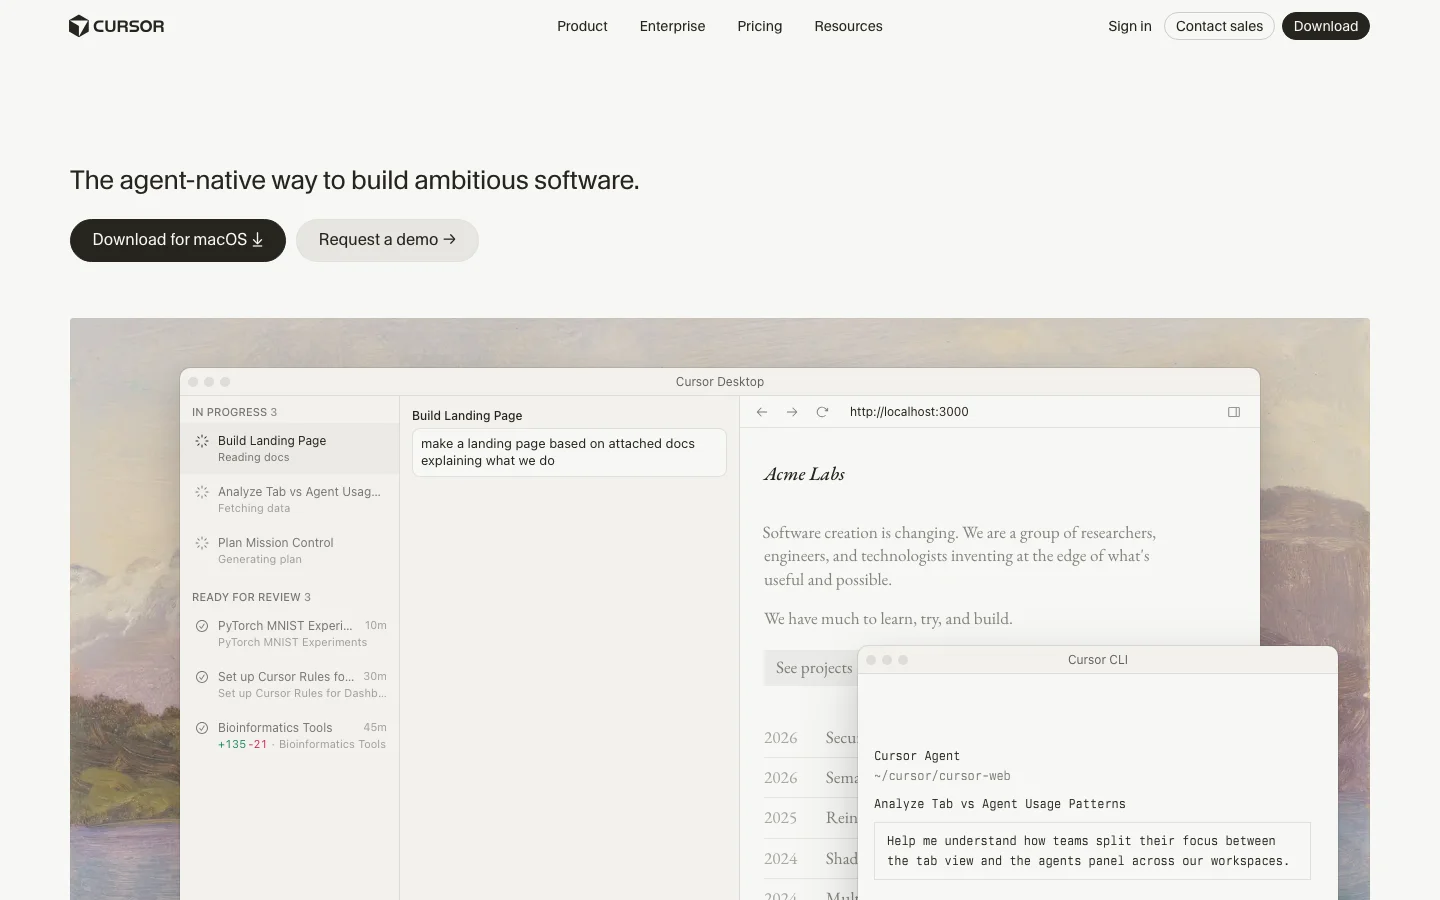Click the 2025 row in preview list
This screenshot has width=1440, height=900.
click(810, 818)
